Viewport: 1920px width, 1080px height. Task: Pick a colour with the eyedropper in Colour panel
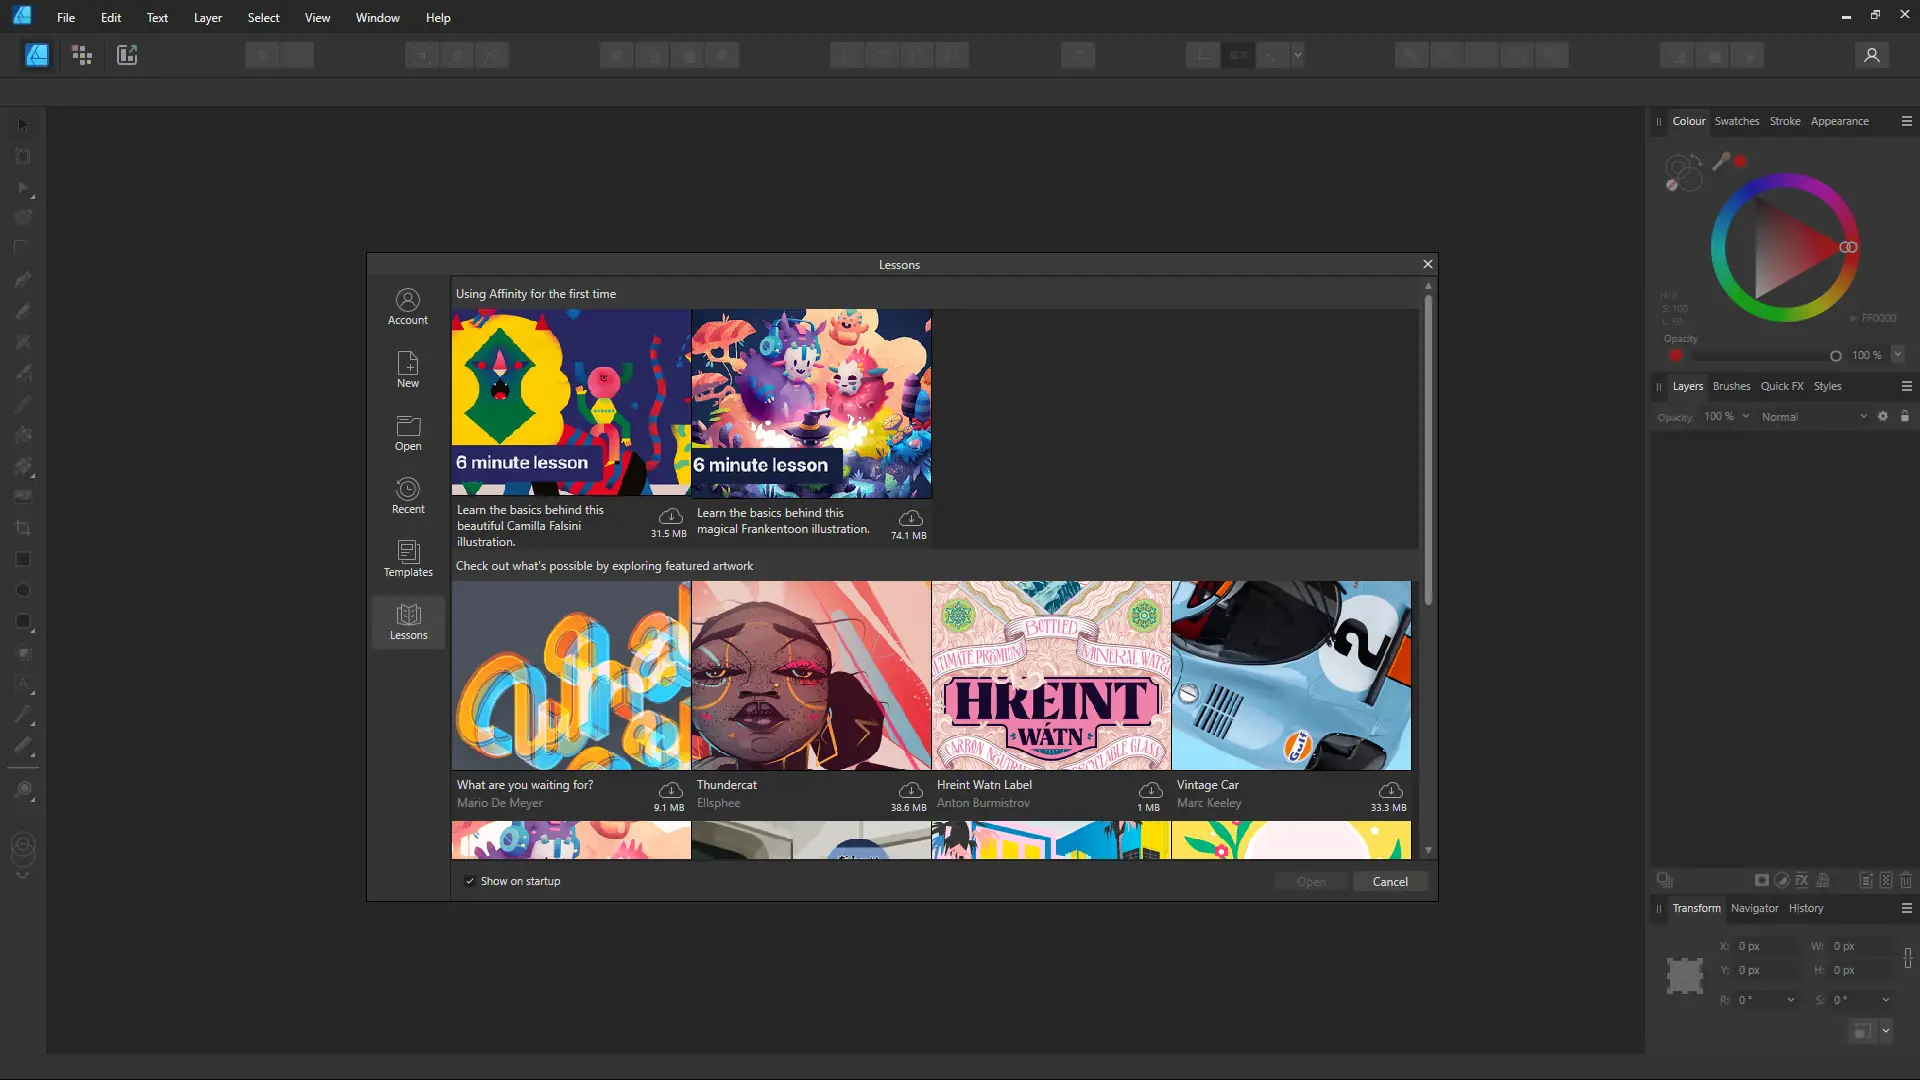[x=1722, y=161]
